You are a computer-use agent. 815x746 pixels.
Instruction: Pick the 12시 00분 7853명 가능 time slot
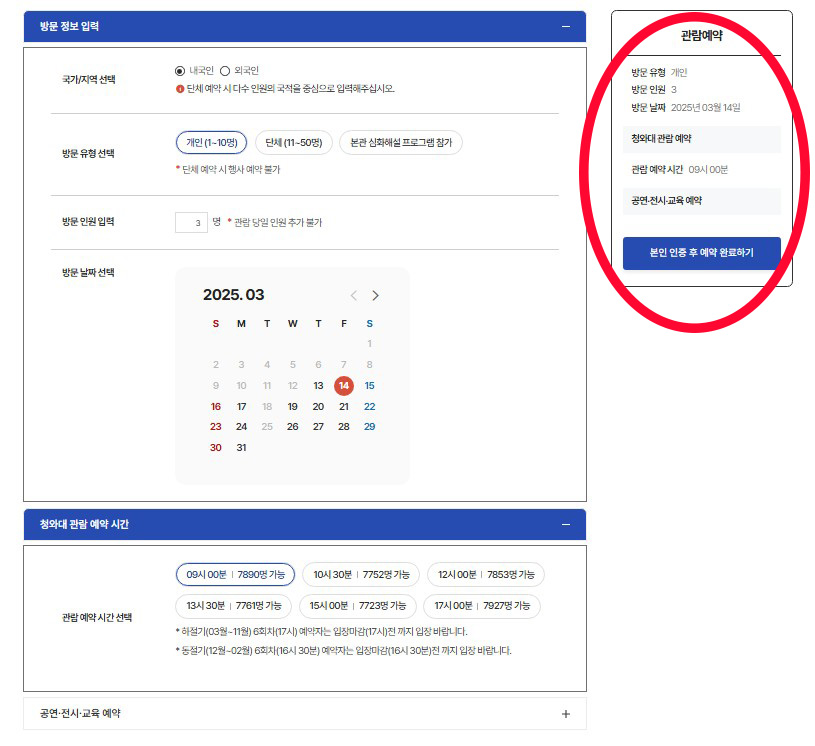pyautogui.click(x=486, y=574)
